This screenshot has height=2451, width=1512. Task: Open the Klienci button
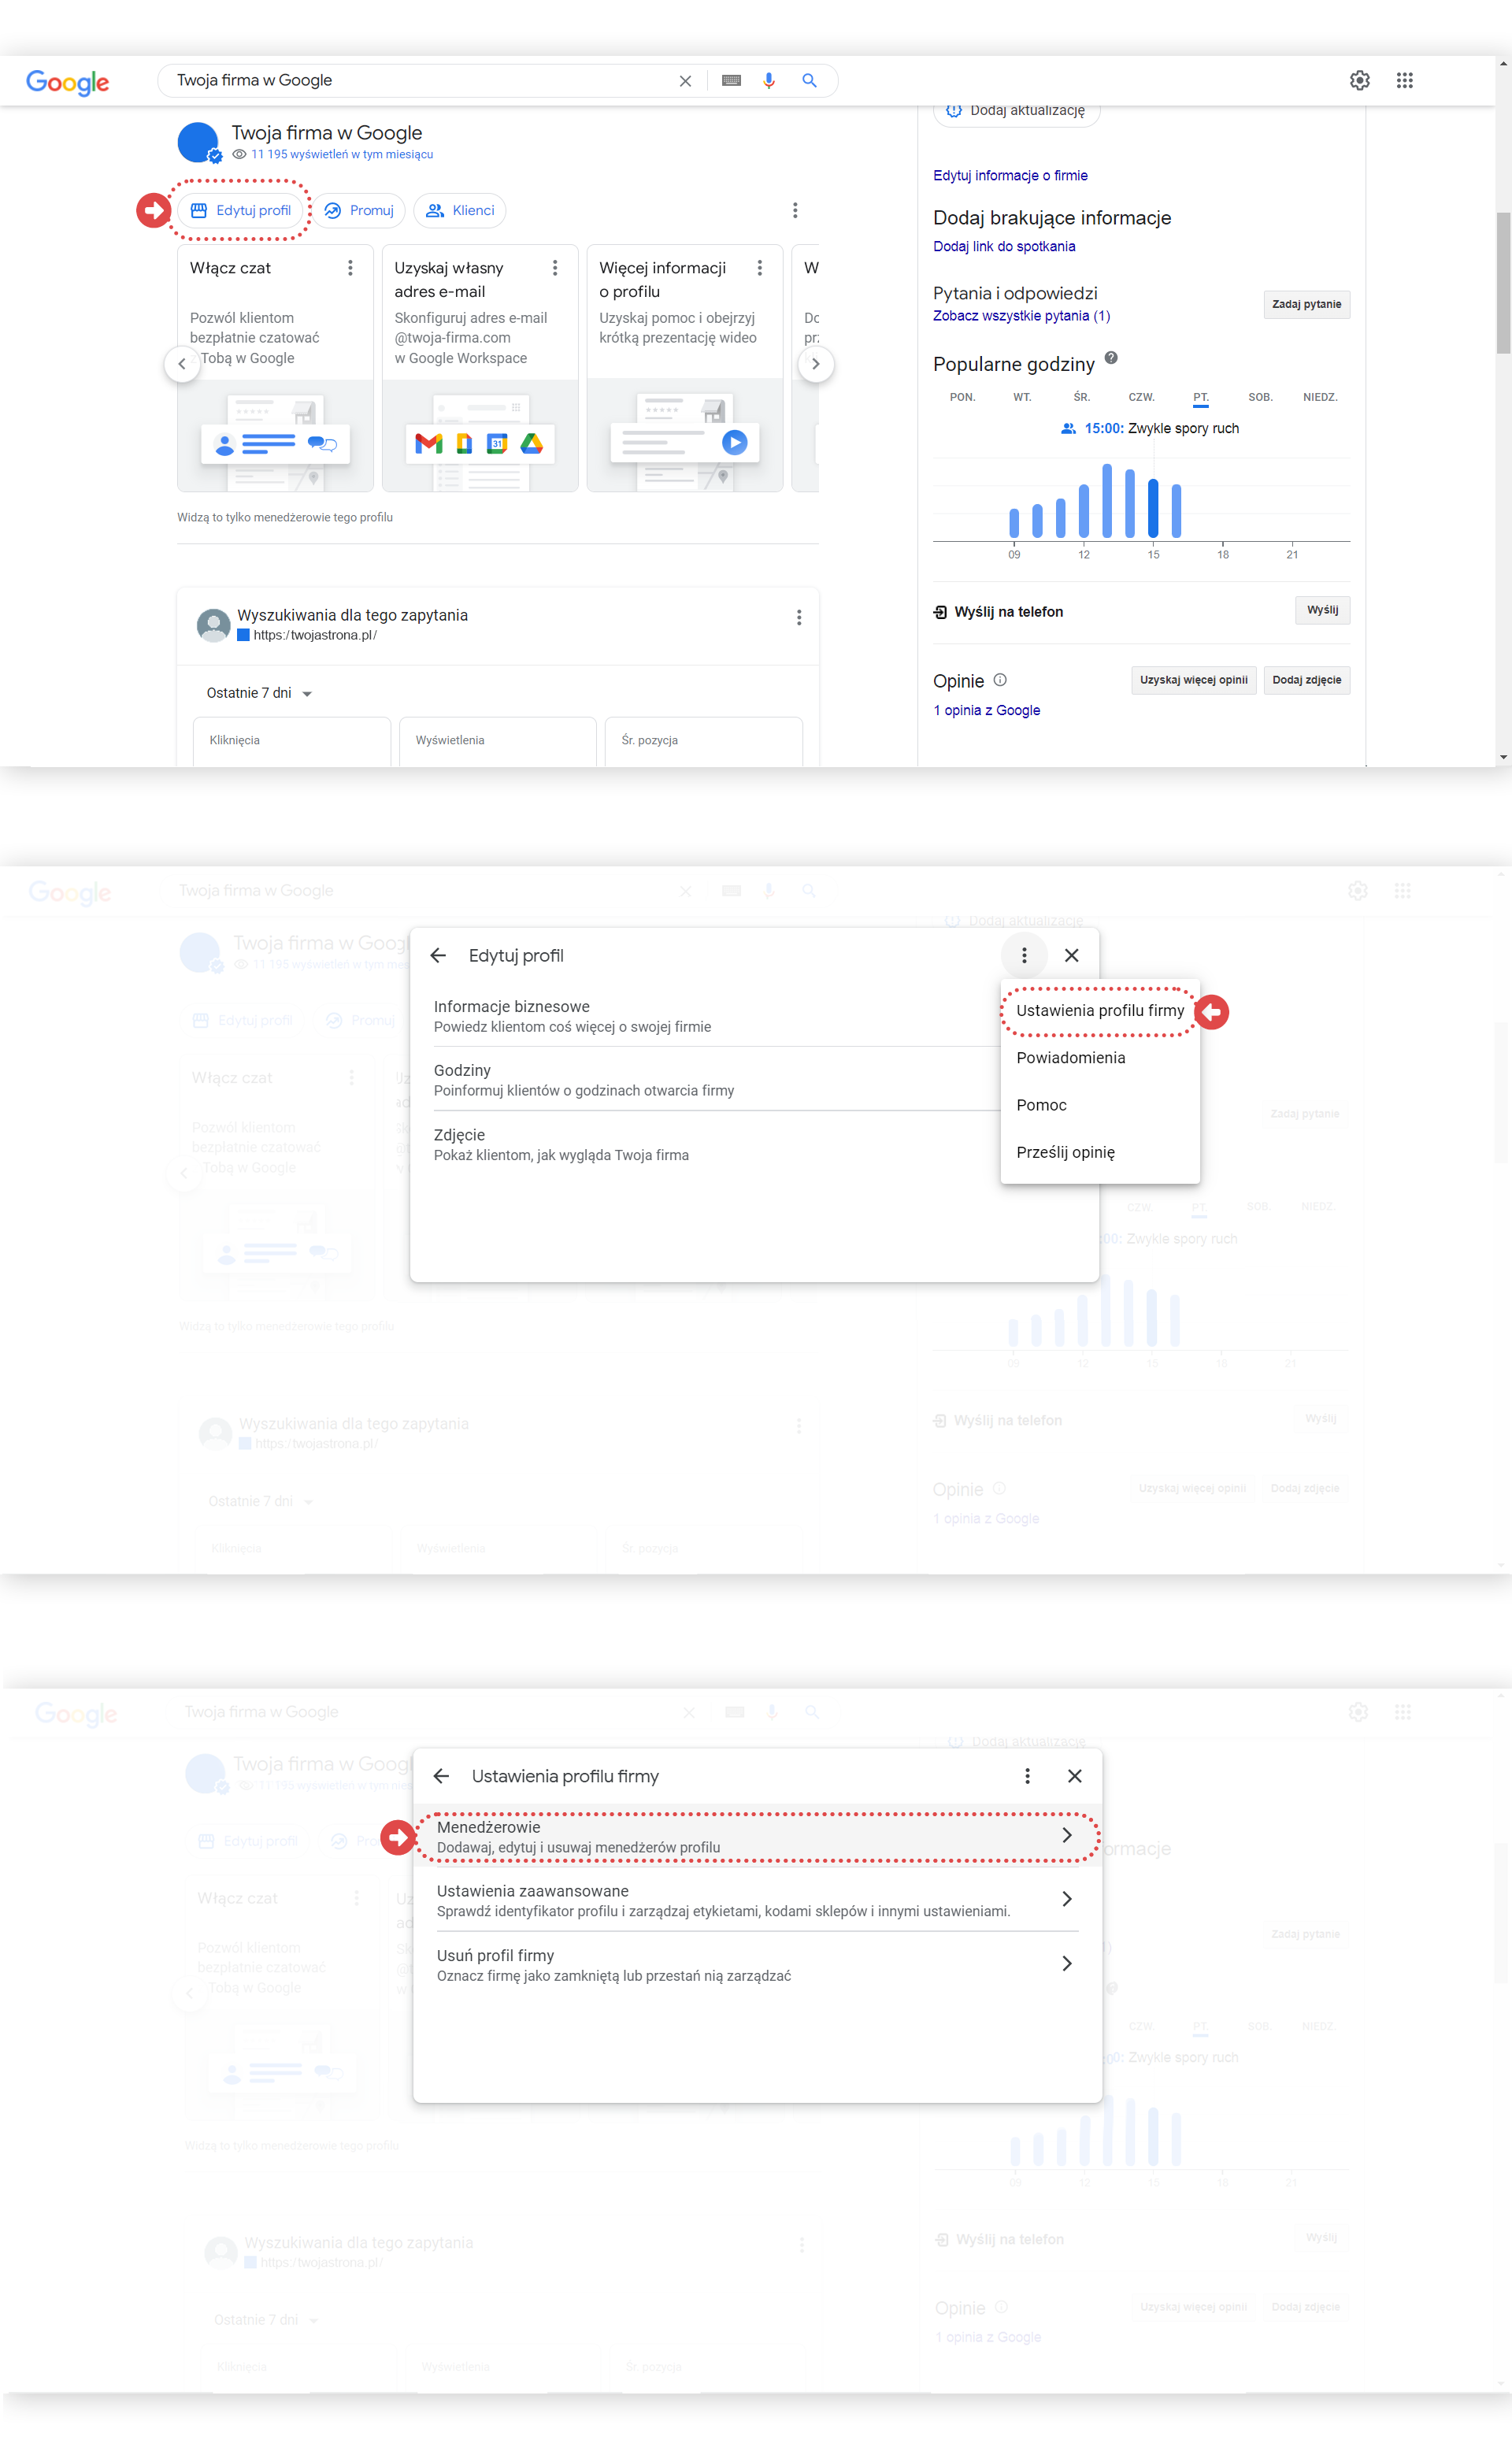460,210
